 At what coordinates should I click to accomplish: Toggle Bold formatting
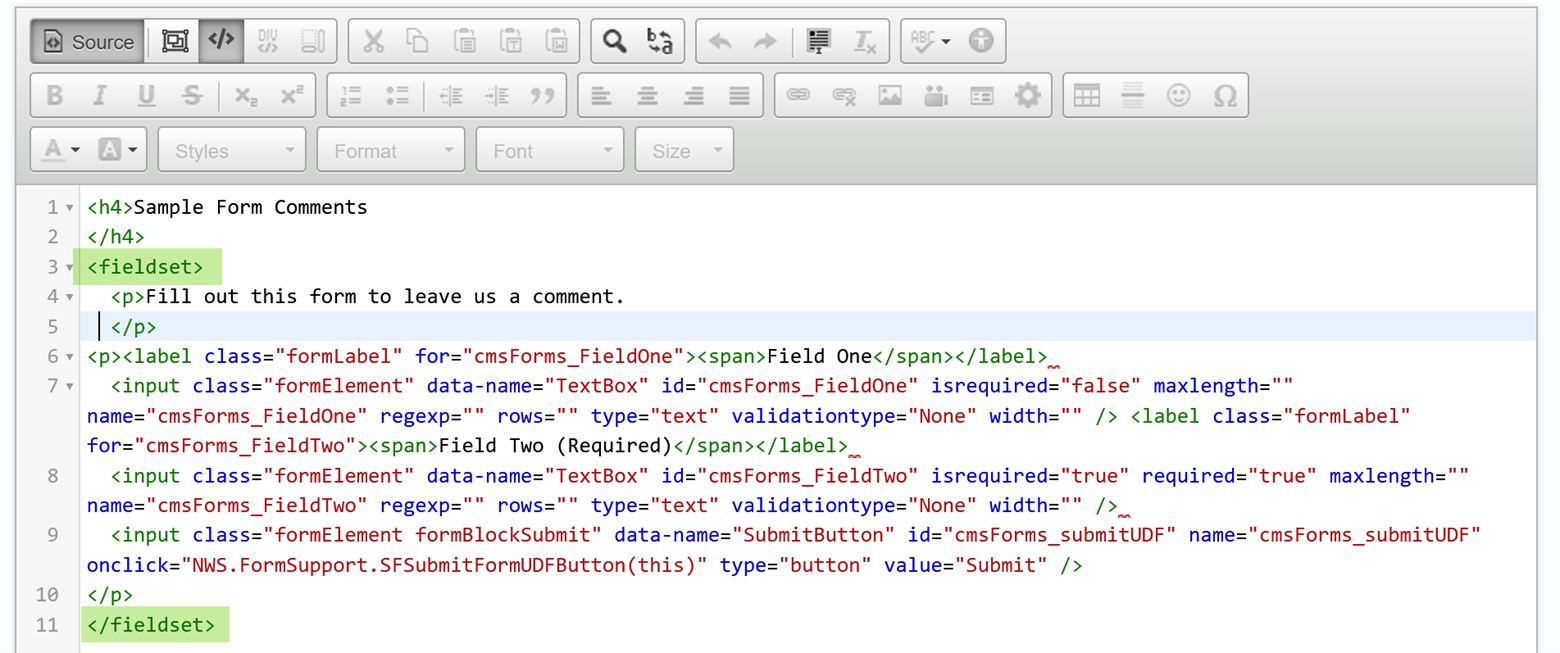pyautogui.click(x=55, y=96)
